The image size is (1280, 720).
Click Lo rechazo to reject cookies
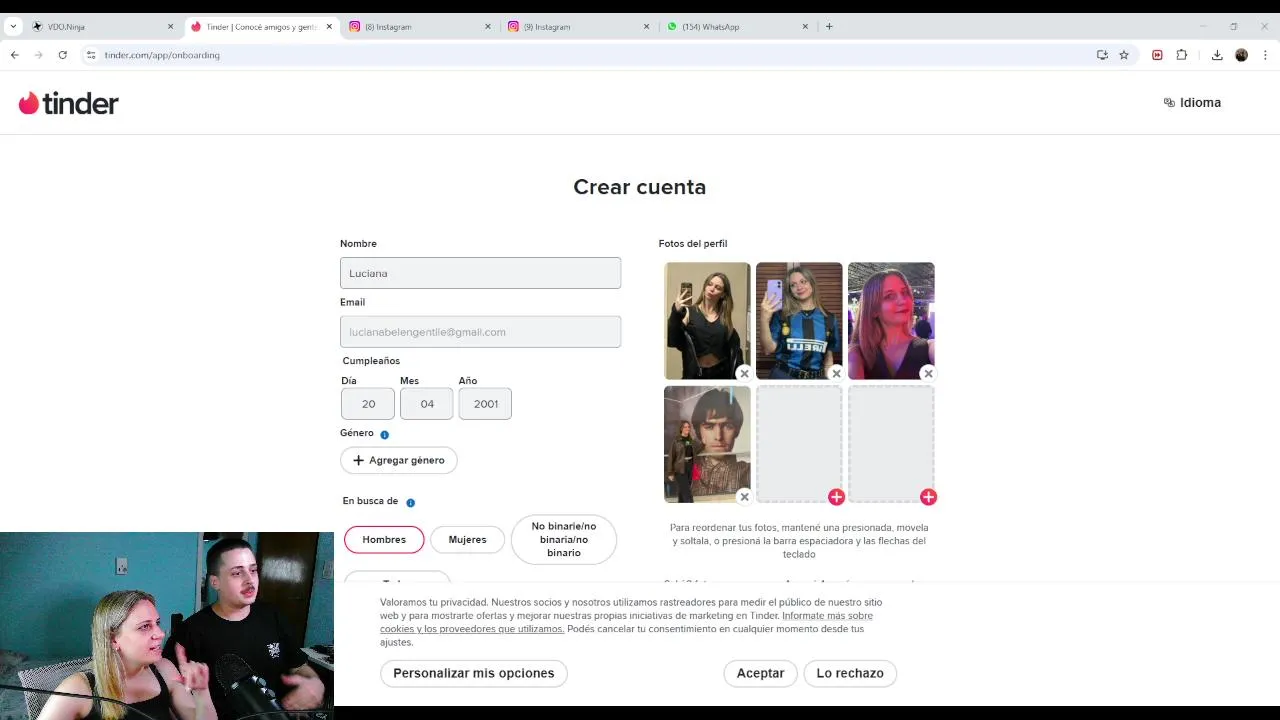(x=850, y=673)
